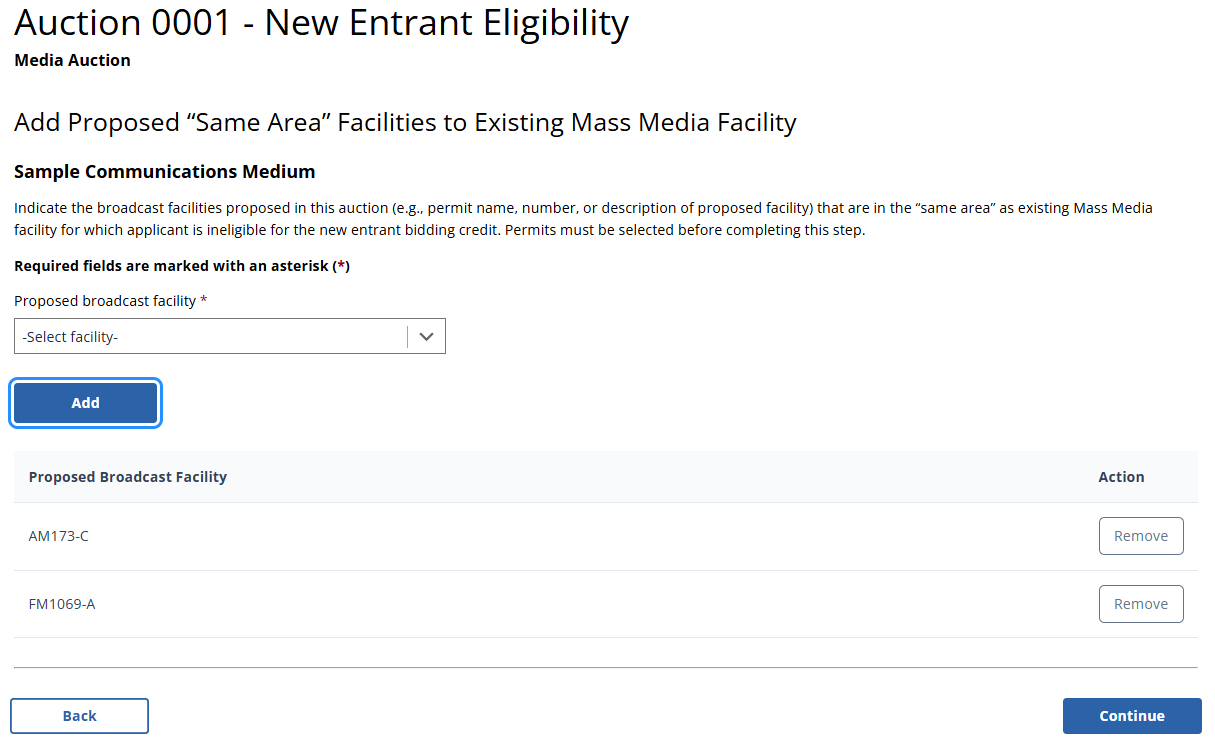Click the dropdown chevron arrow icon
Image resolution: width=1215 pixels, height=748 pixels.
coord(427,337)
